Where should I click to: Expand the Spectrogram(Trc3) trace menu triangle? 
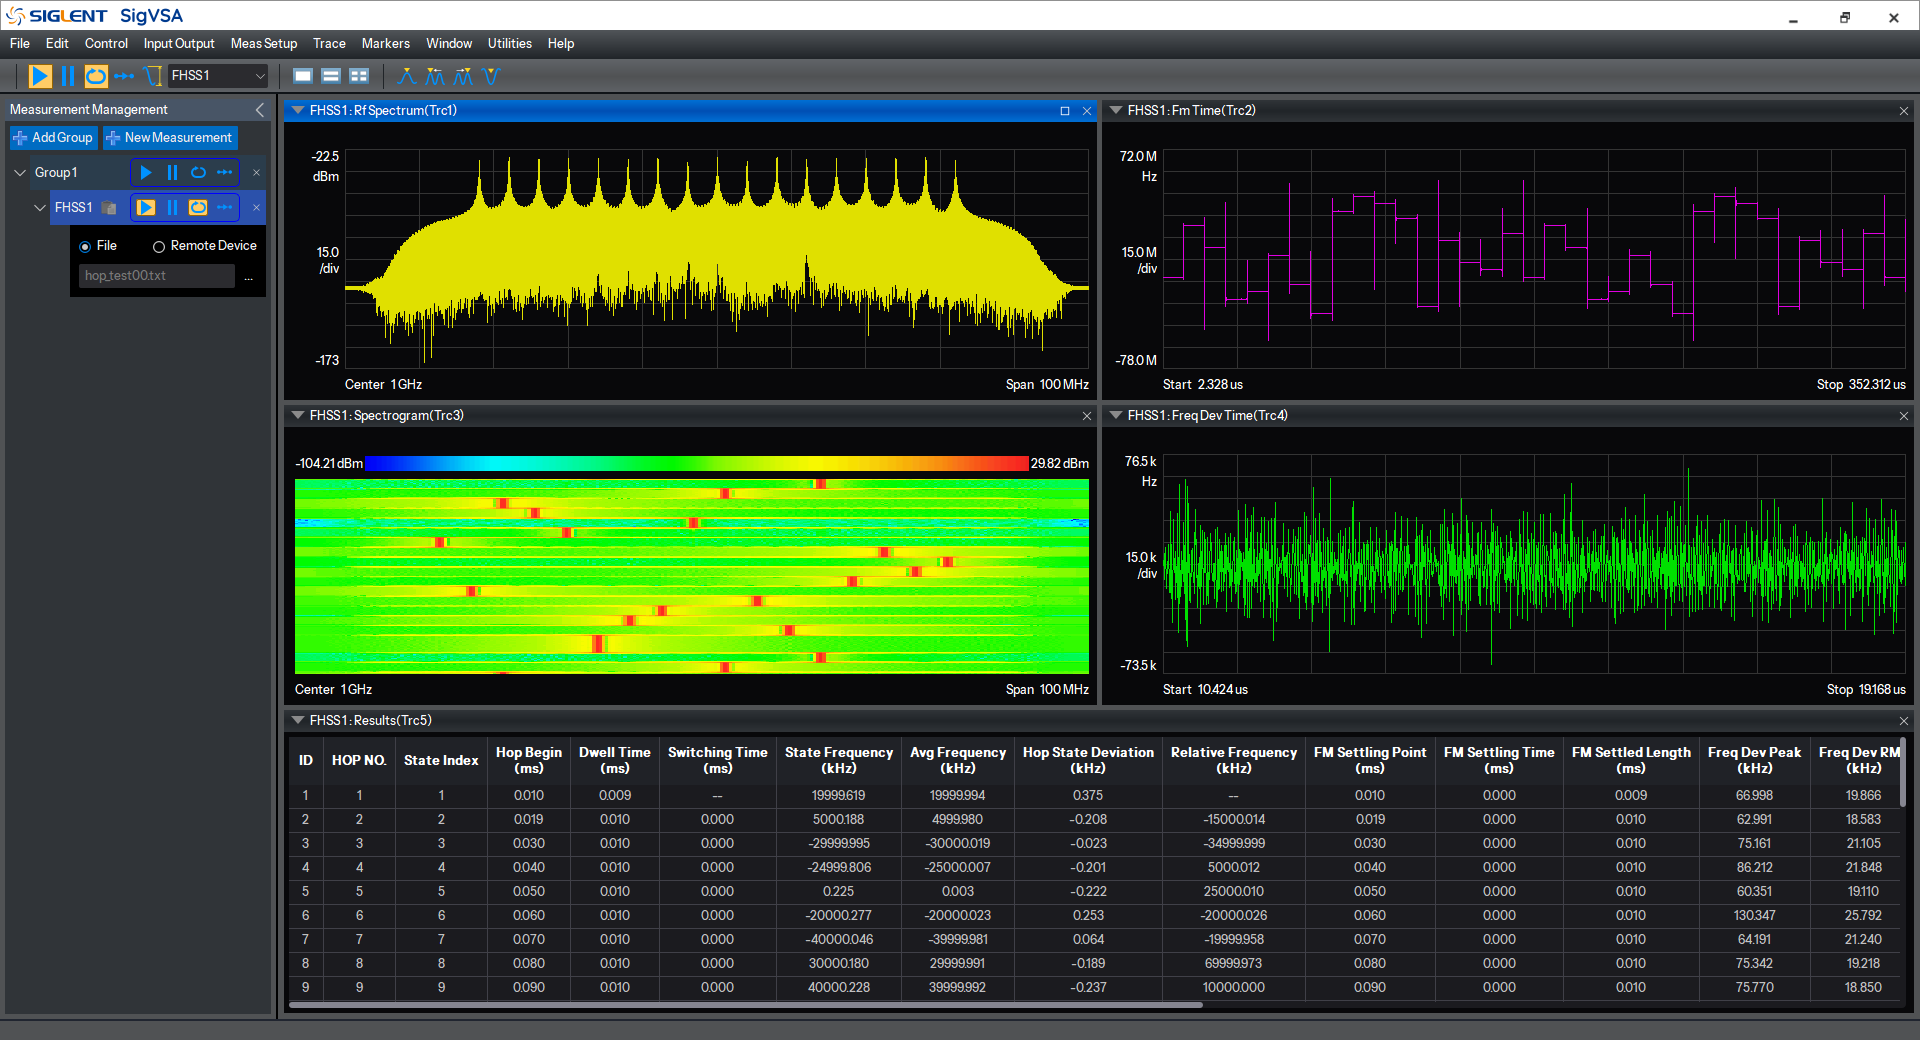[297, 416]
